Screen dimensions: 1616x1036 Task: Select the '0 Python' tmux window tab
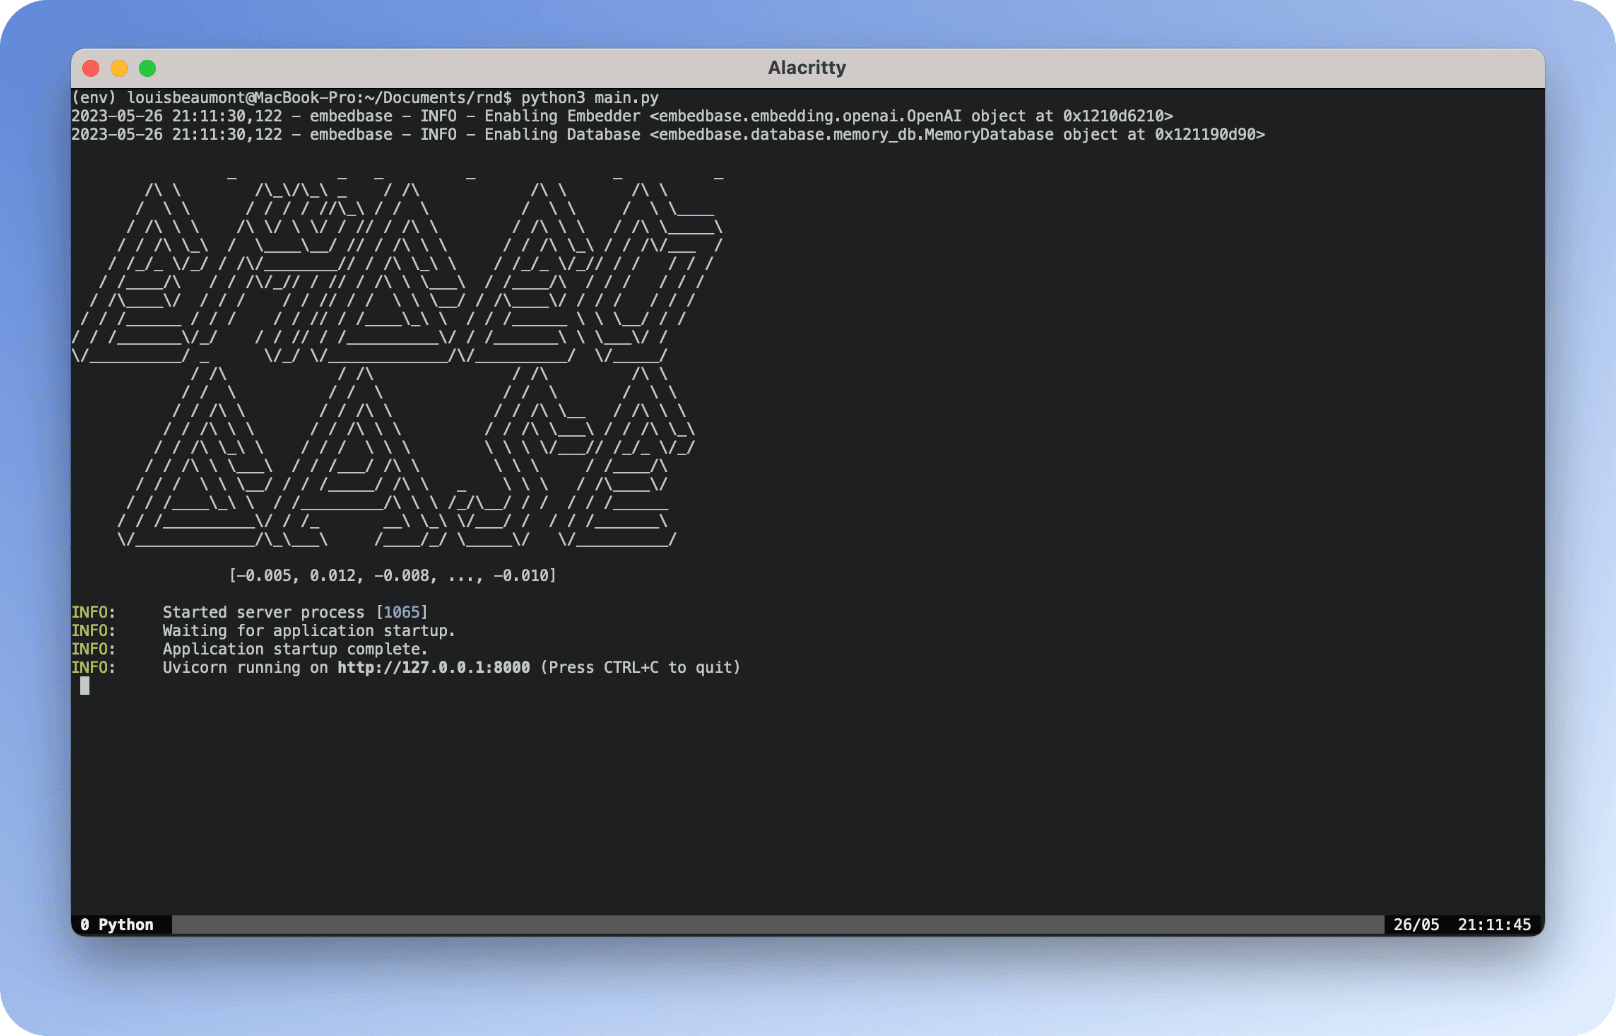coord(118,925)
